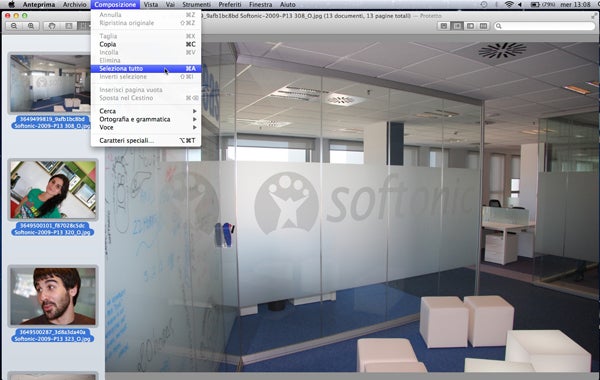
Task: Open the Wi-Fi status menu
Action: 509,5
